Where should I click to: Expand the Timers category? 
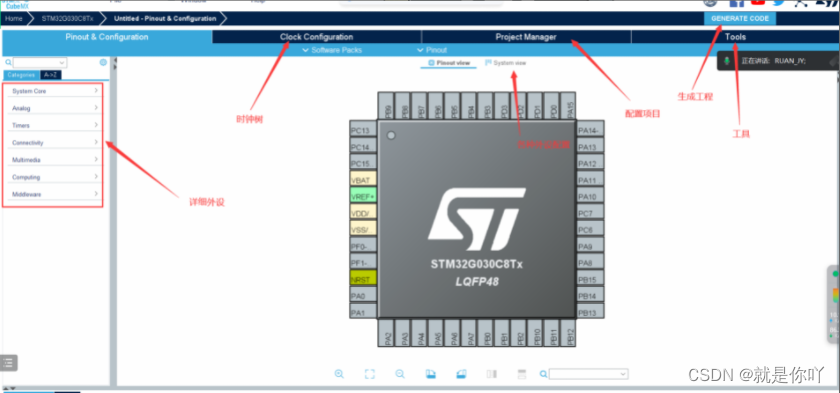tap(55, 125)
